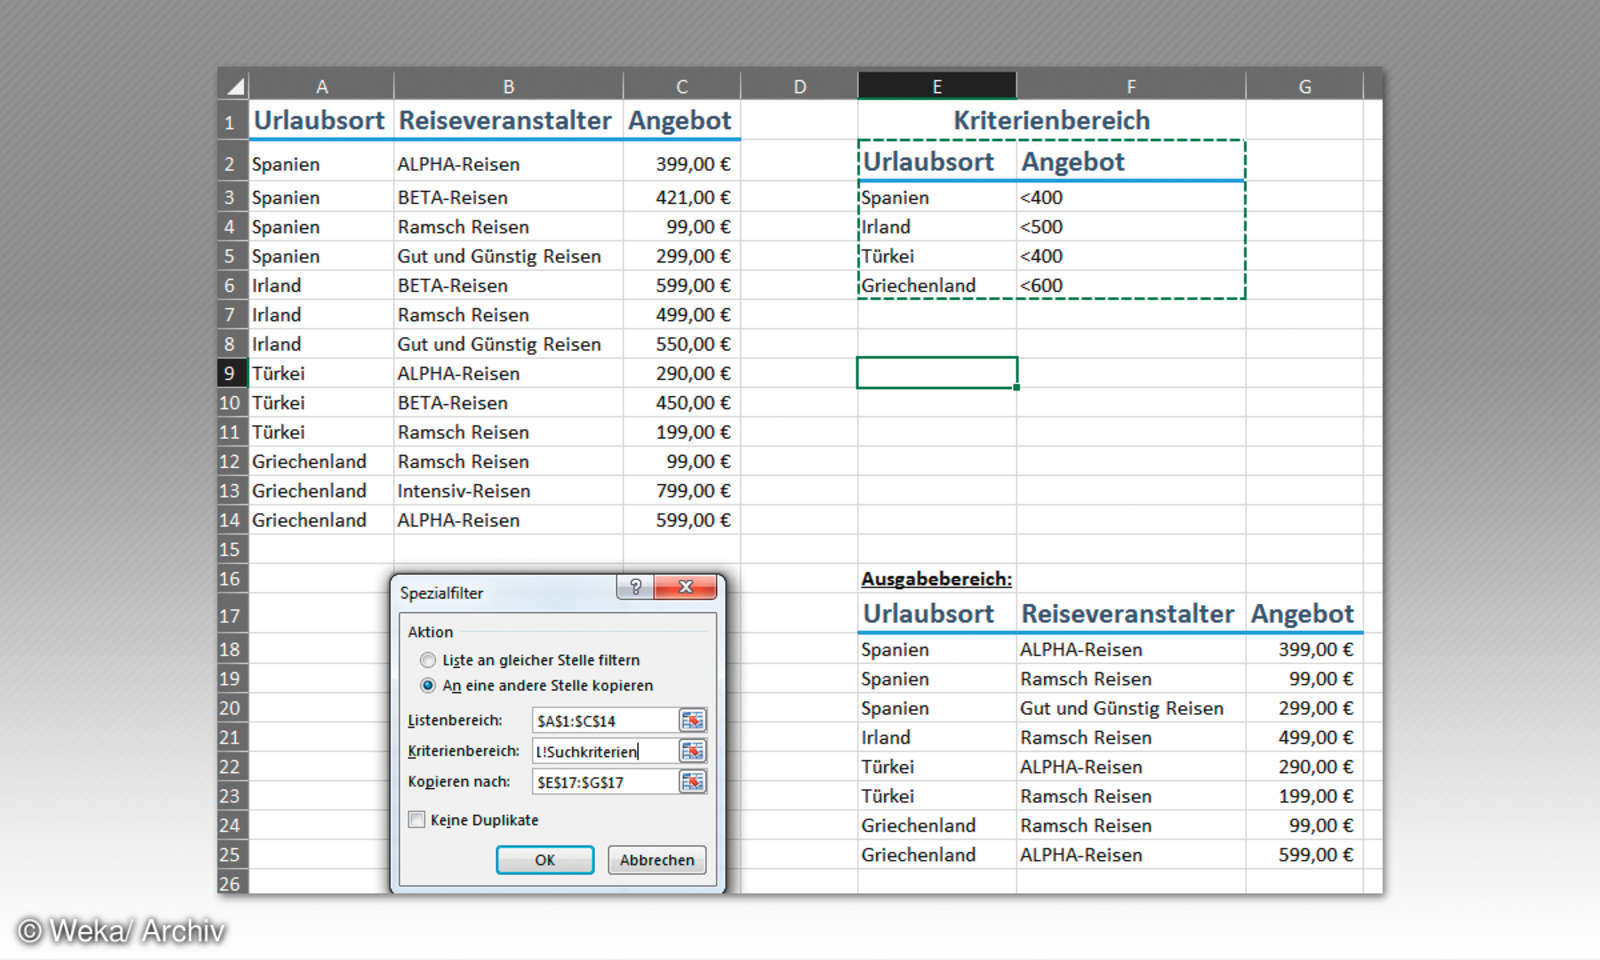Select the 'Liste an gleicher Stelle filtern' radio button
The image size is (1600, 960).
coord(428,660)
